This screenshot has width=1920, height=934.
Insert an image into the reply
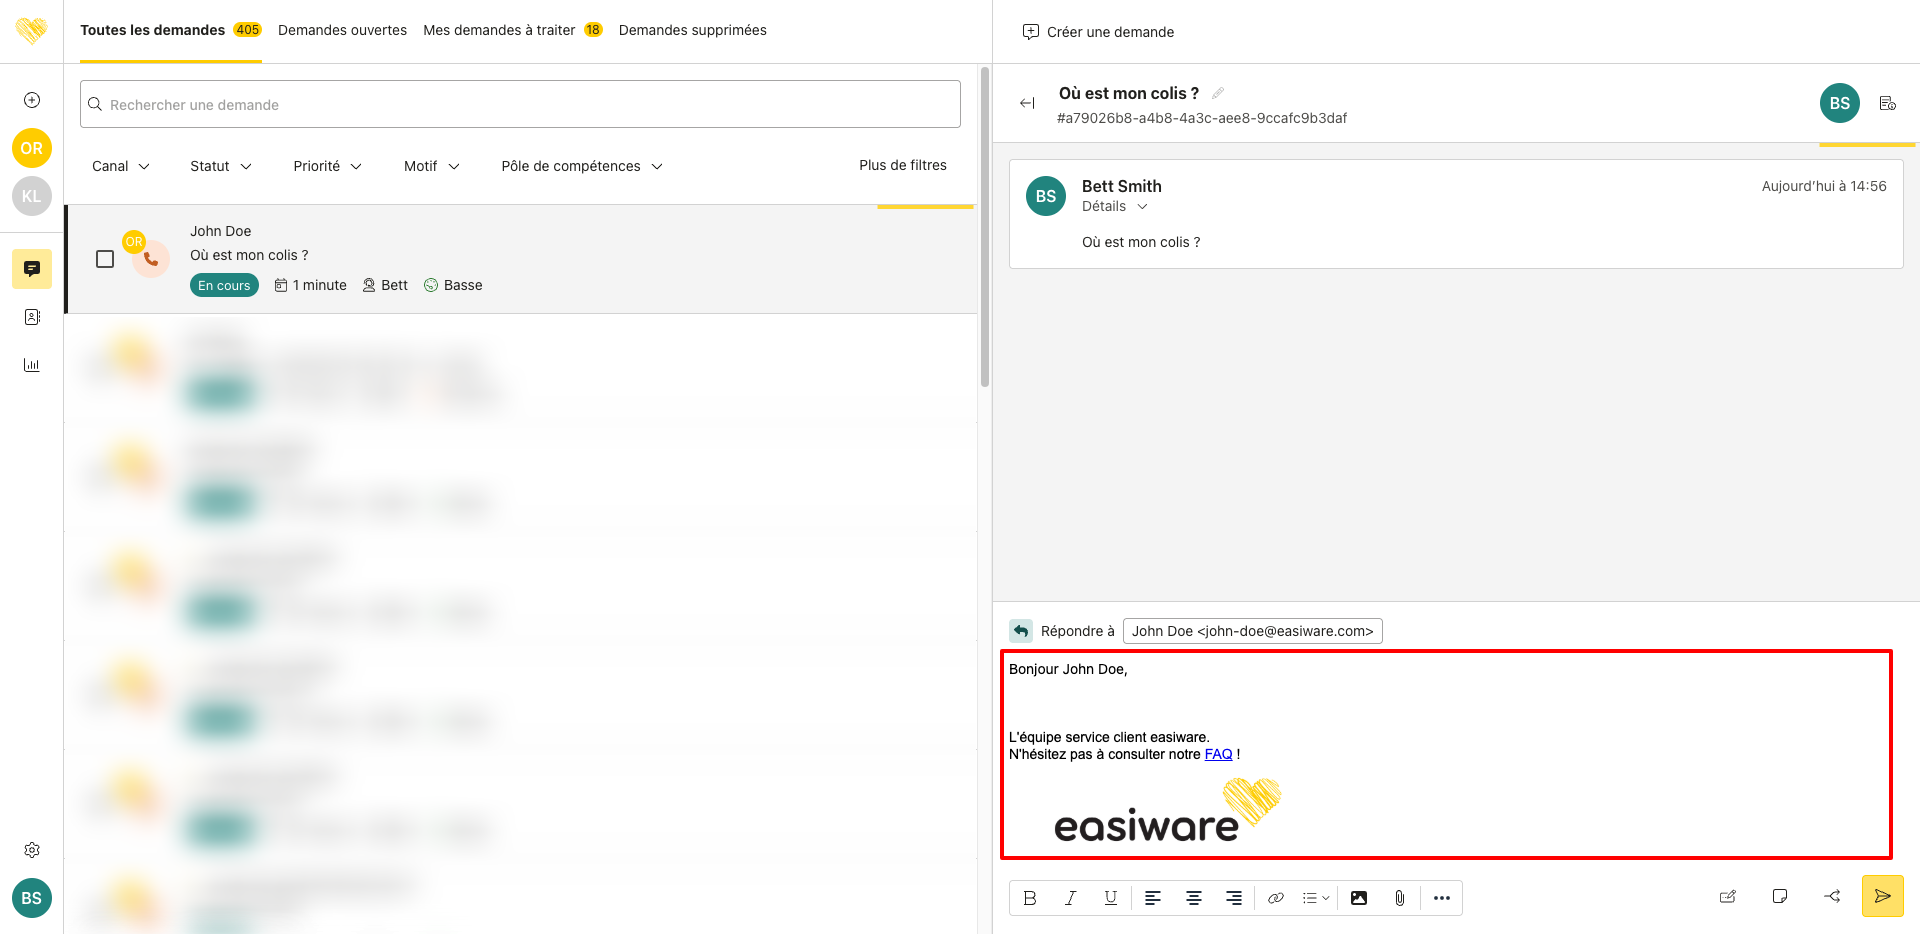[x=1358, y=898]
